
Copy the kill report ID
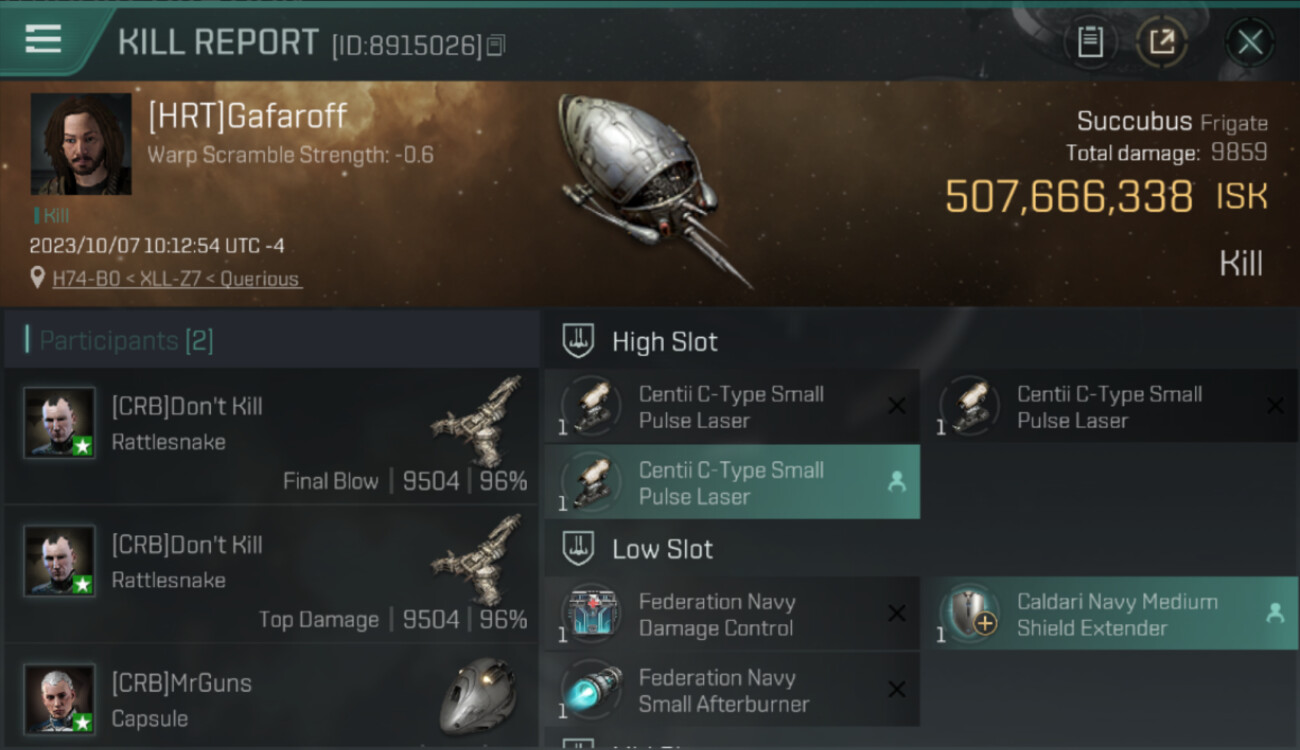[x=497, y=45]
